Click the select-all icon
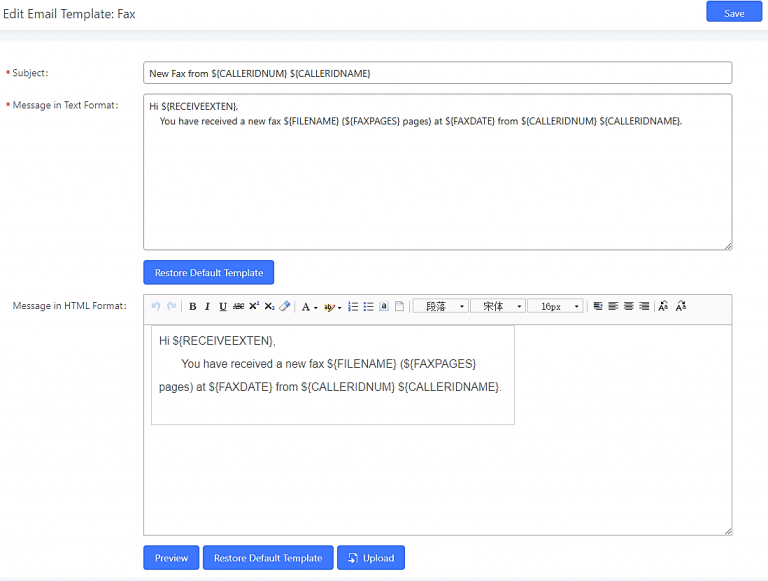The image size is (768, 581). click(384, 306)
